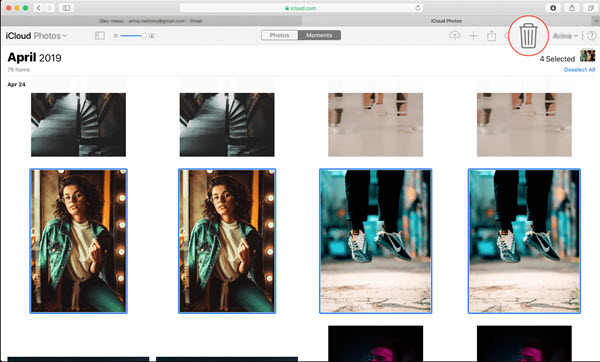The width and height of the screenshot is (600, 362).
Task: Click the 4 Selected label
Action: [557, 59]
